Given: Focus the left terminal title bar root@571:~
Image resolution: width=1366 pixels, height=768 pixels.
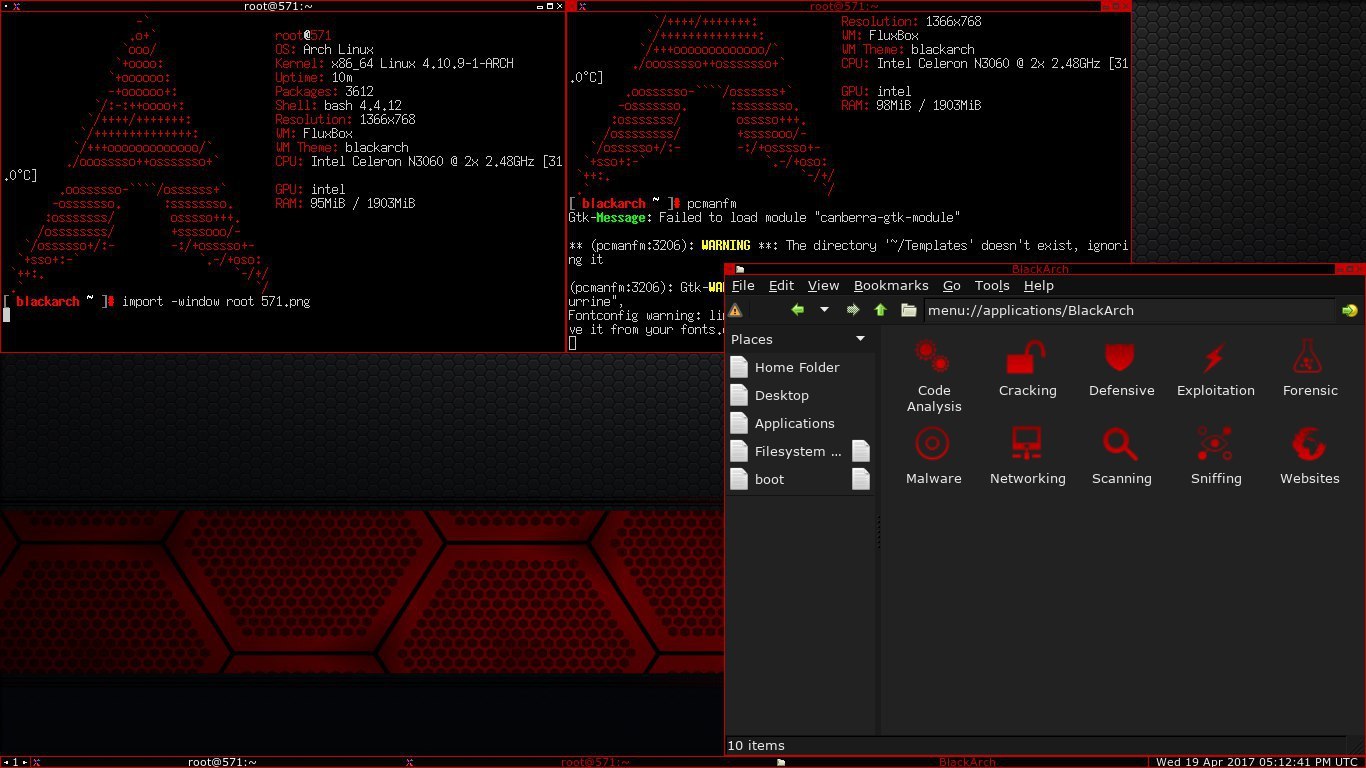Looking at the screenshot, I should coord(278,6).
